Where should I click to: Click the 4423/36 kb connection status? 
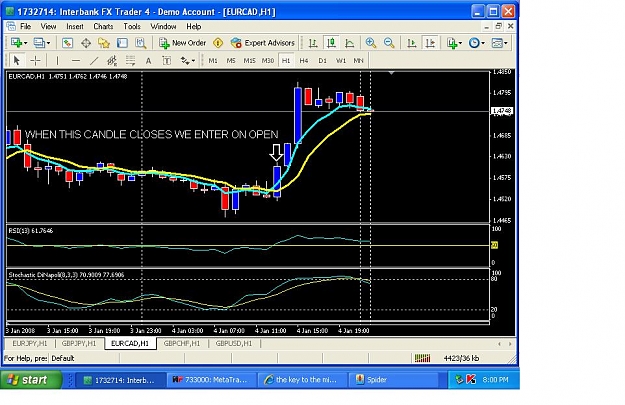point(461,358)
